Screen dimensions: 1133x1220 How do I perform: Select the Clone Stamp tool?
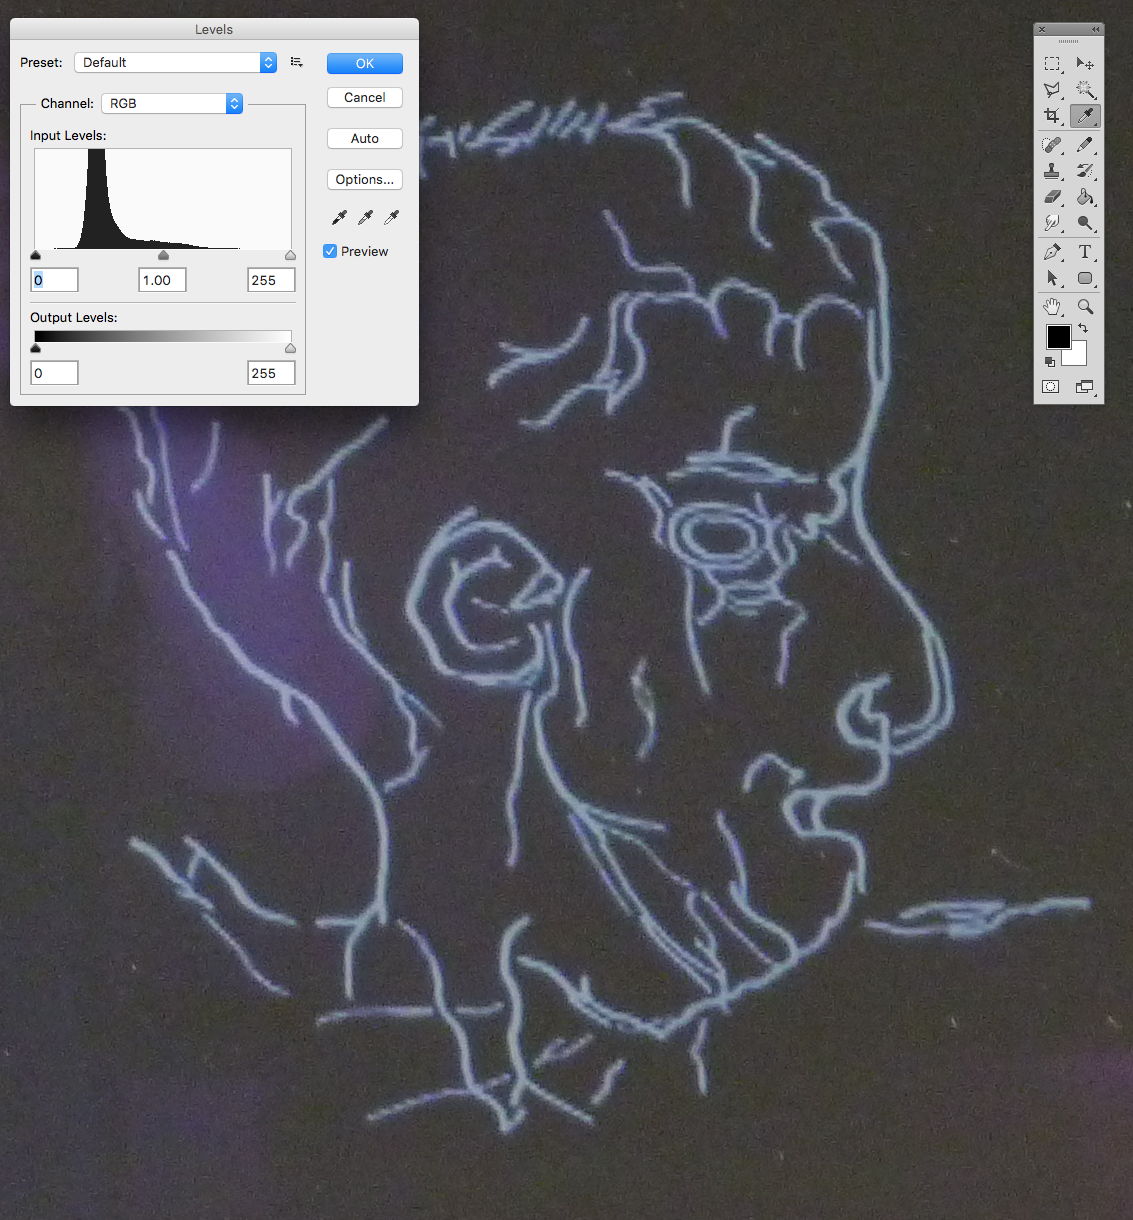click(x=1052, y=171)
